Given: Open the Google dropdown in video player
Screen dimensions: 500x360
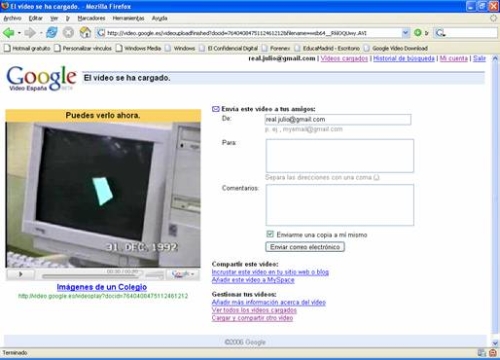Looking at the screenshot, I should pos(183,274).
